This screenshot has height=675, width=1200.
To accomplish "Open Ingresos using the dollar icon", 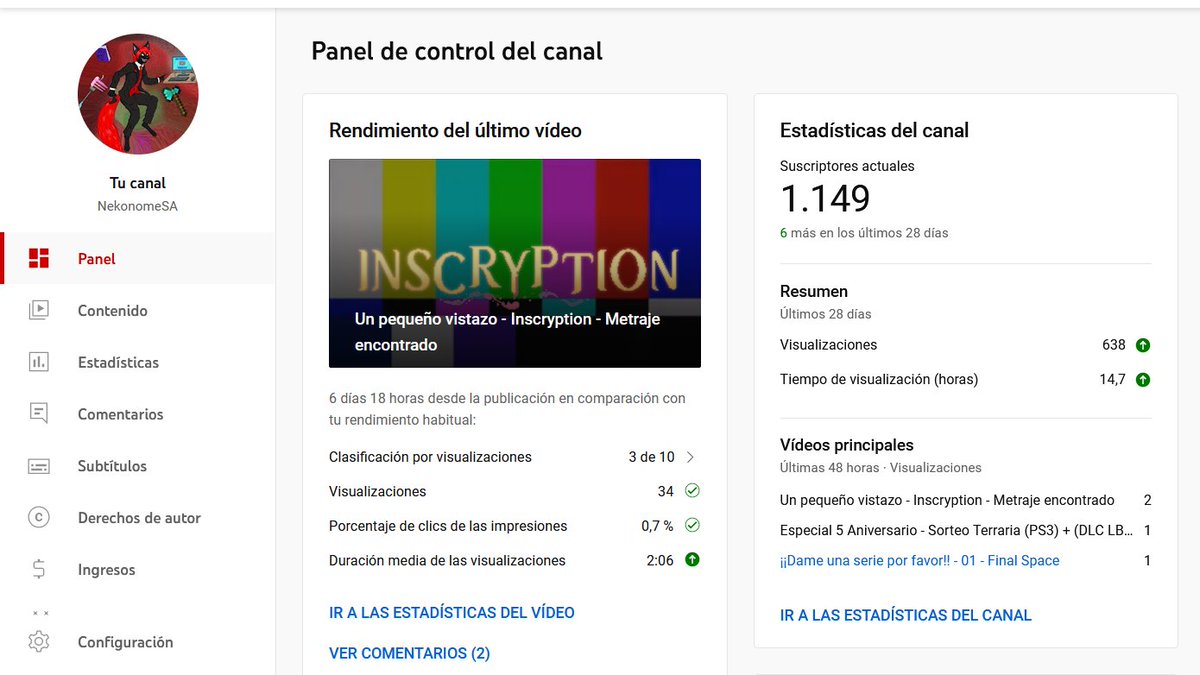I will [38, 569].
